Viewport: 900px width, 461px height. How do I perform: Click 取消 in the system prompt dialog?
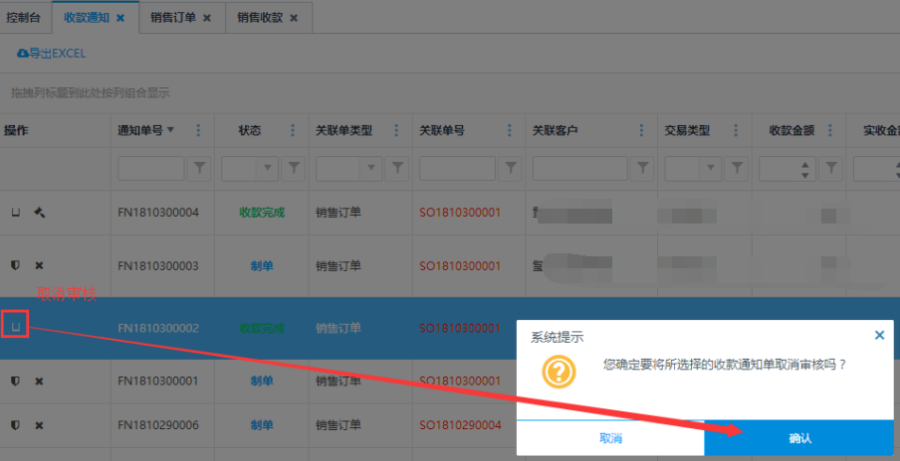coord(610,438)
